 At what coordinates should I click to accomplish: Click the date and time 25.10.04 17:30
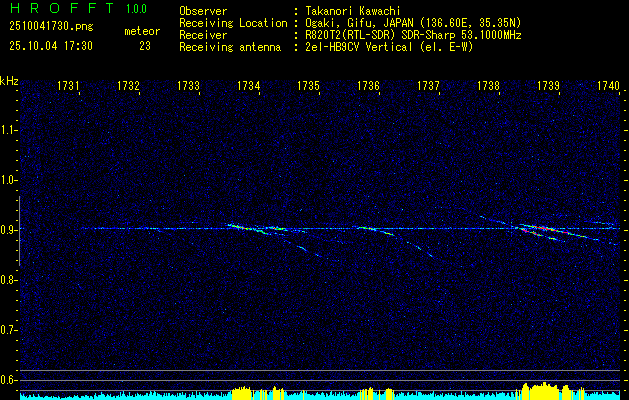click(51, 46)
